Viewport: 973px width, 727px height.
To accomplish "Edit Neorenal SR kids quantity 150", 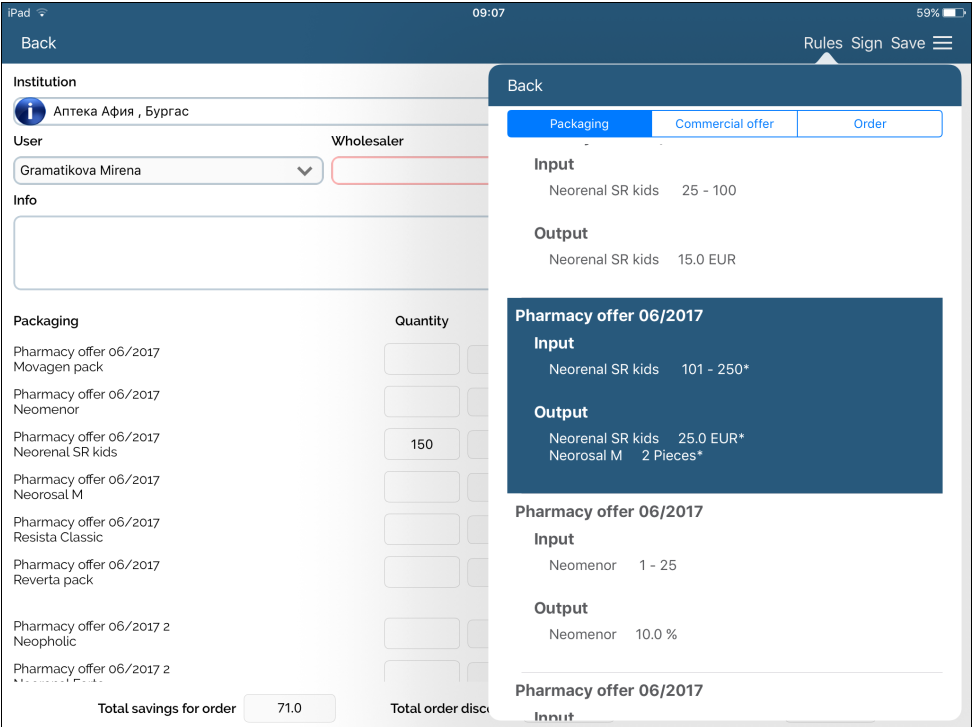I will 422,444.
